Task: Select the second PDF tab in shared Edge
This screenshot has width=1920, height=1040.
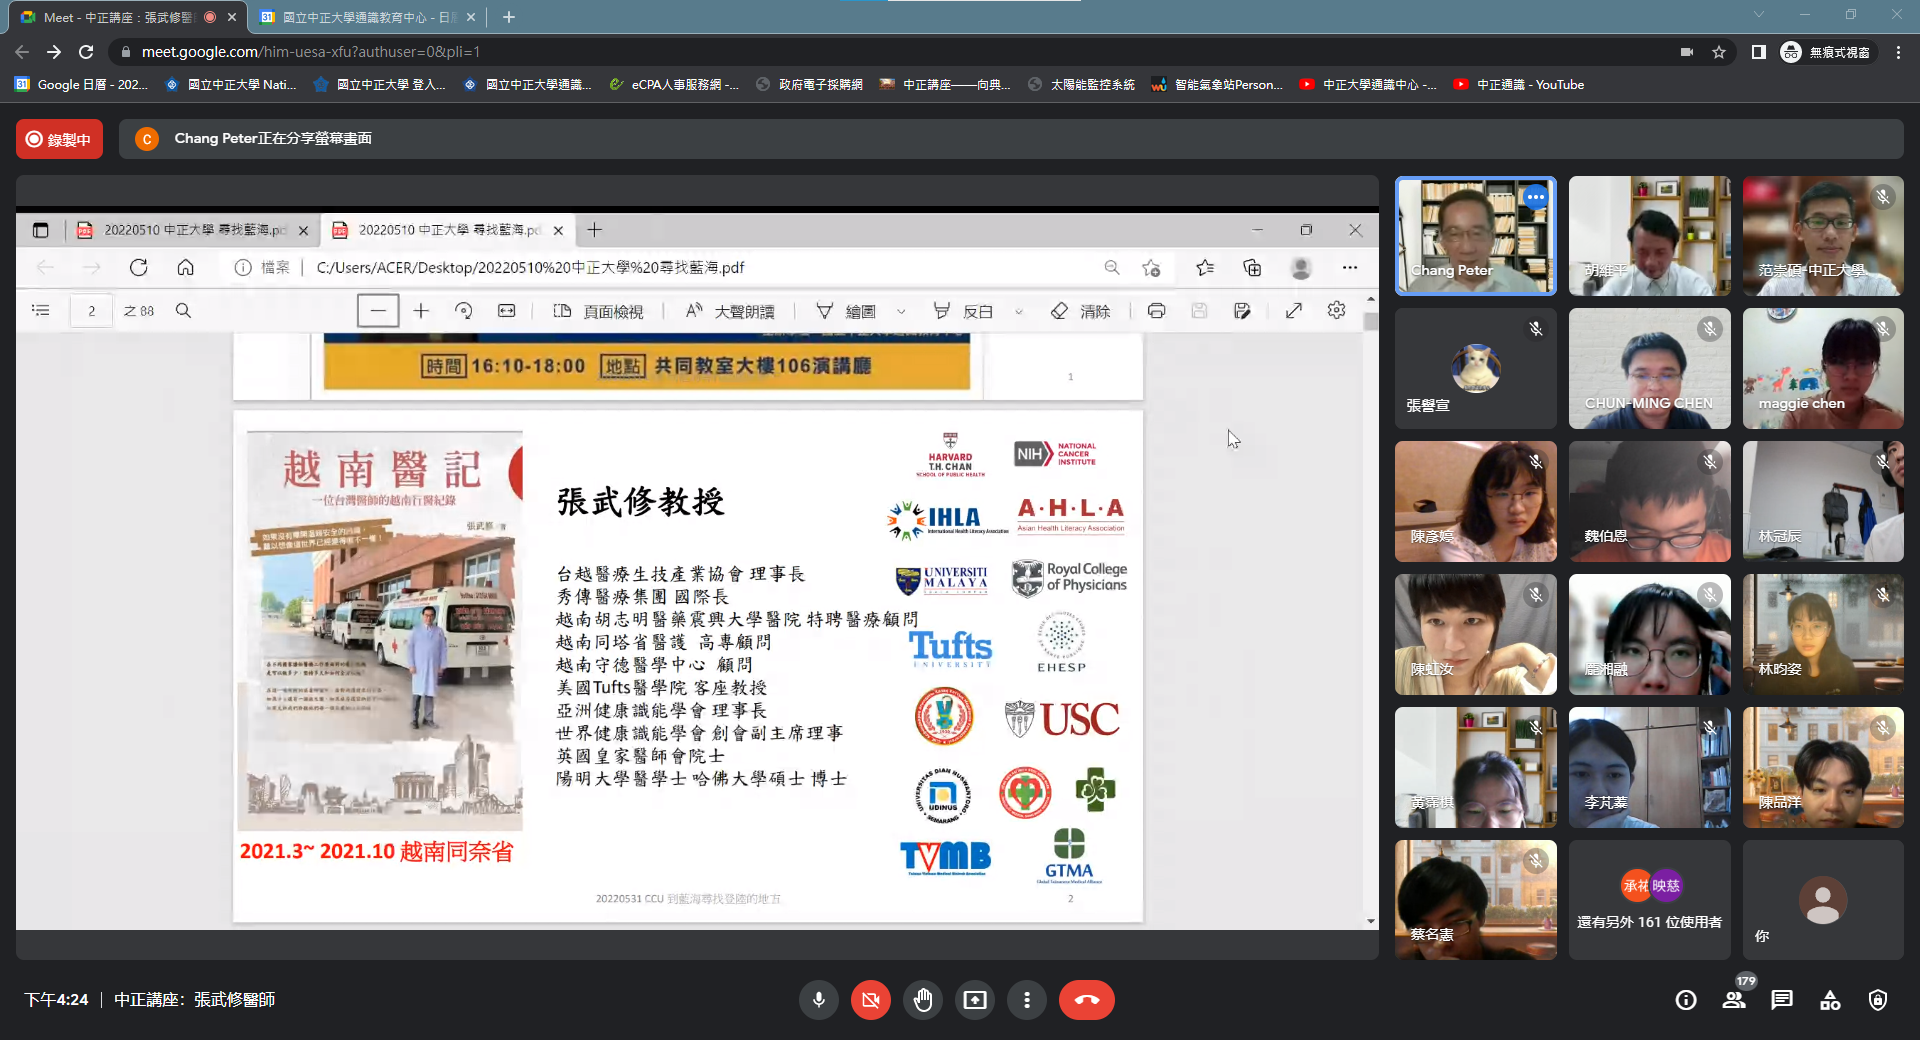Action: point(448,230)
